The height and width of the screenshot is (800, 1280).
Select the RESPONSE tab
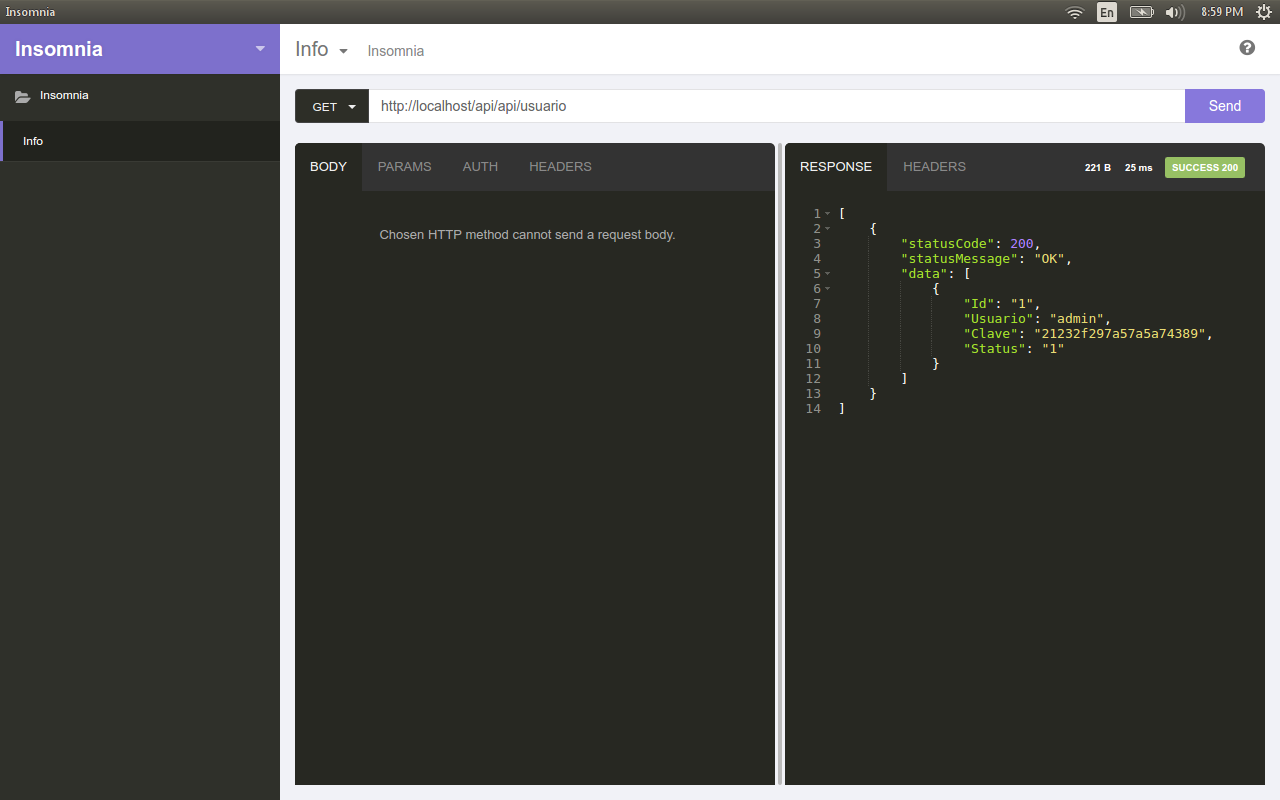pyautogui.click(x=835, y=166)
